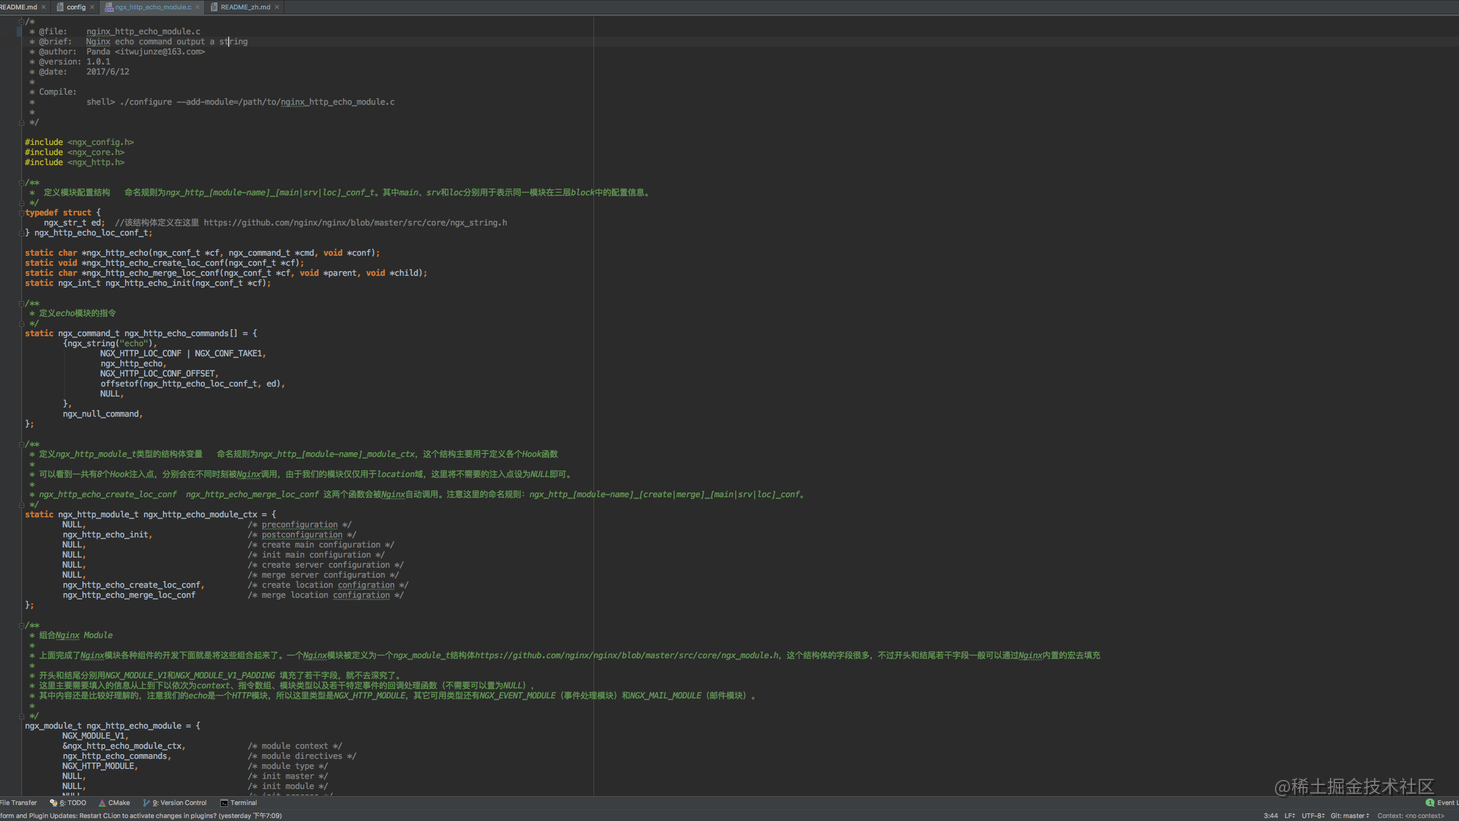Collapse the typedef struct block via gutter marker
The image size is (1459, 821).
click(x=21, y=212)
